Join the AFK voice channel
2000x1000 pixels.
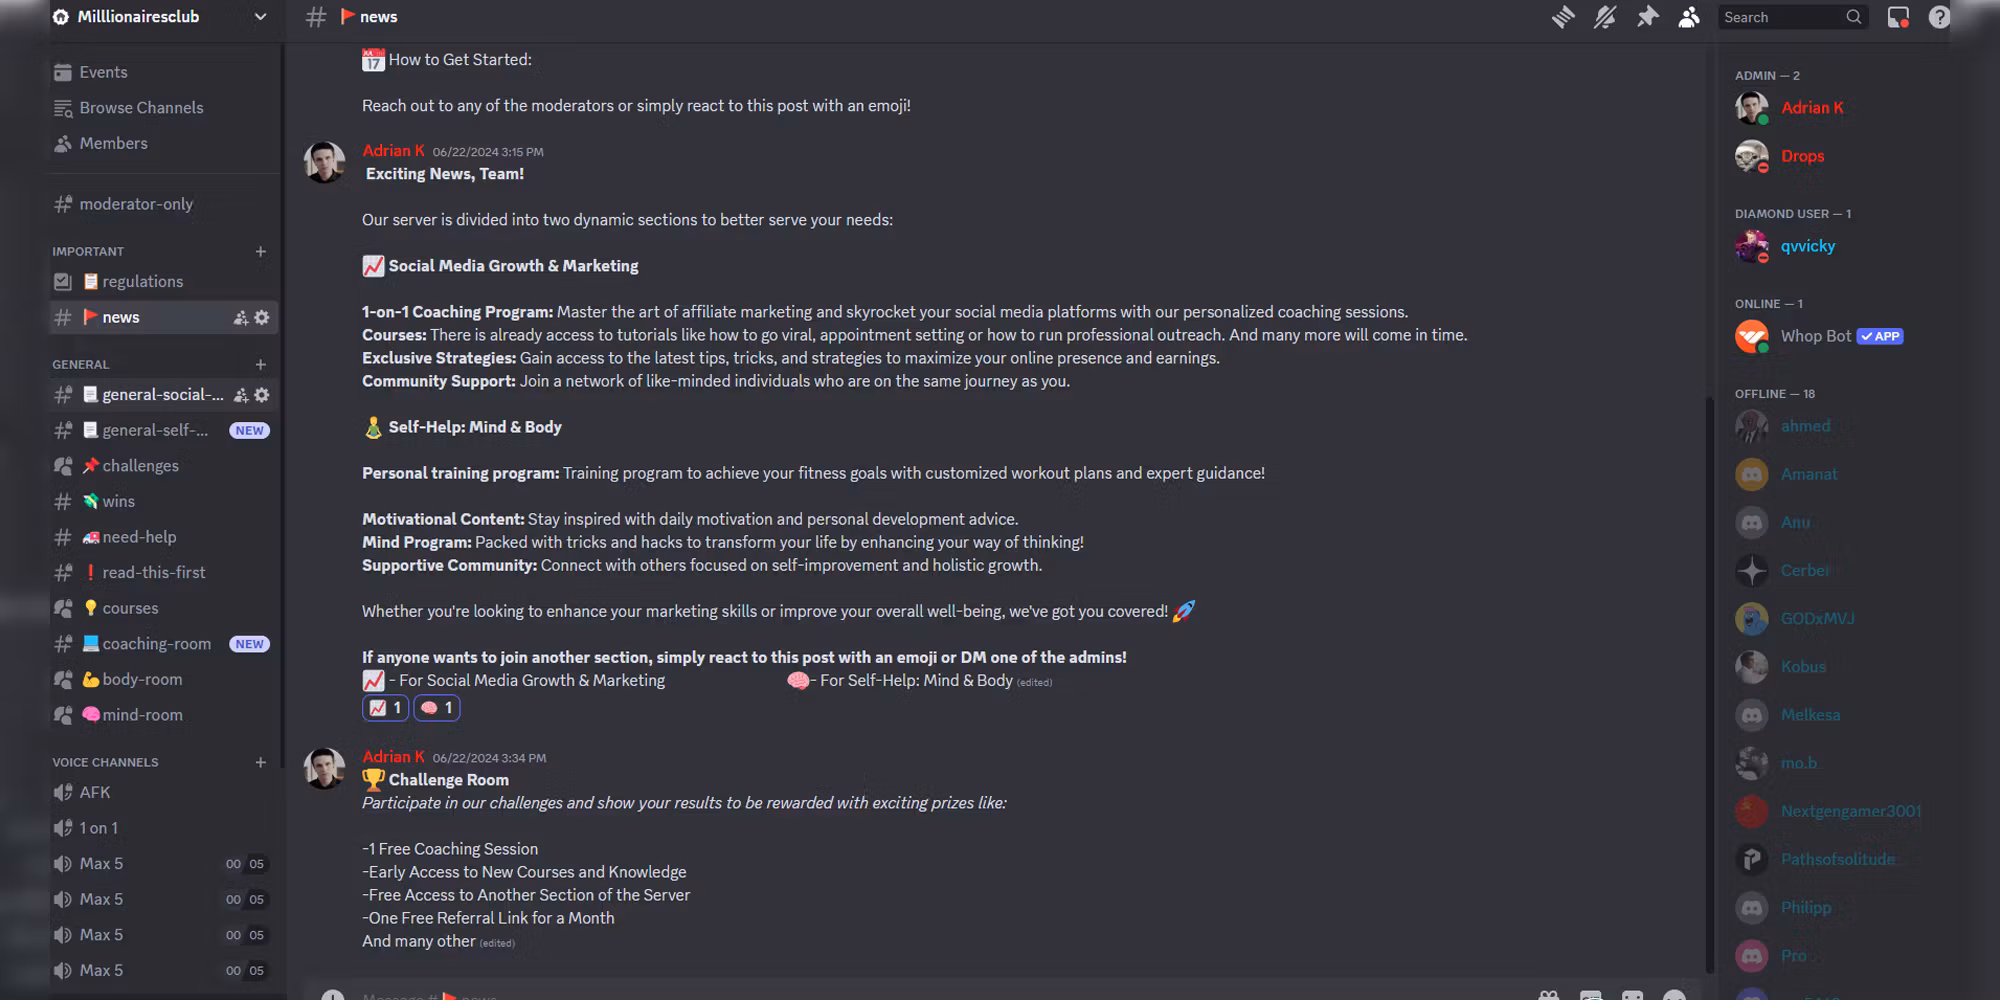click(95, 792)
